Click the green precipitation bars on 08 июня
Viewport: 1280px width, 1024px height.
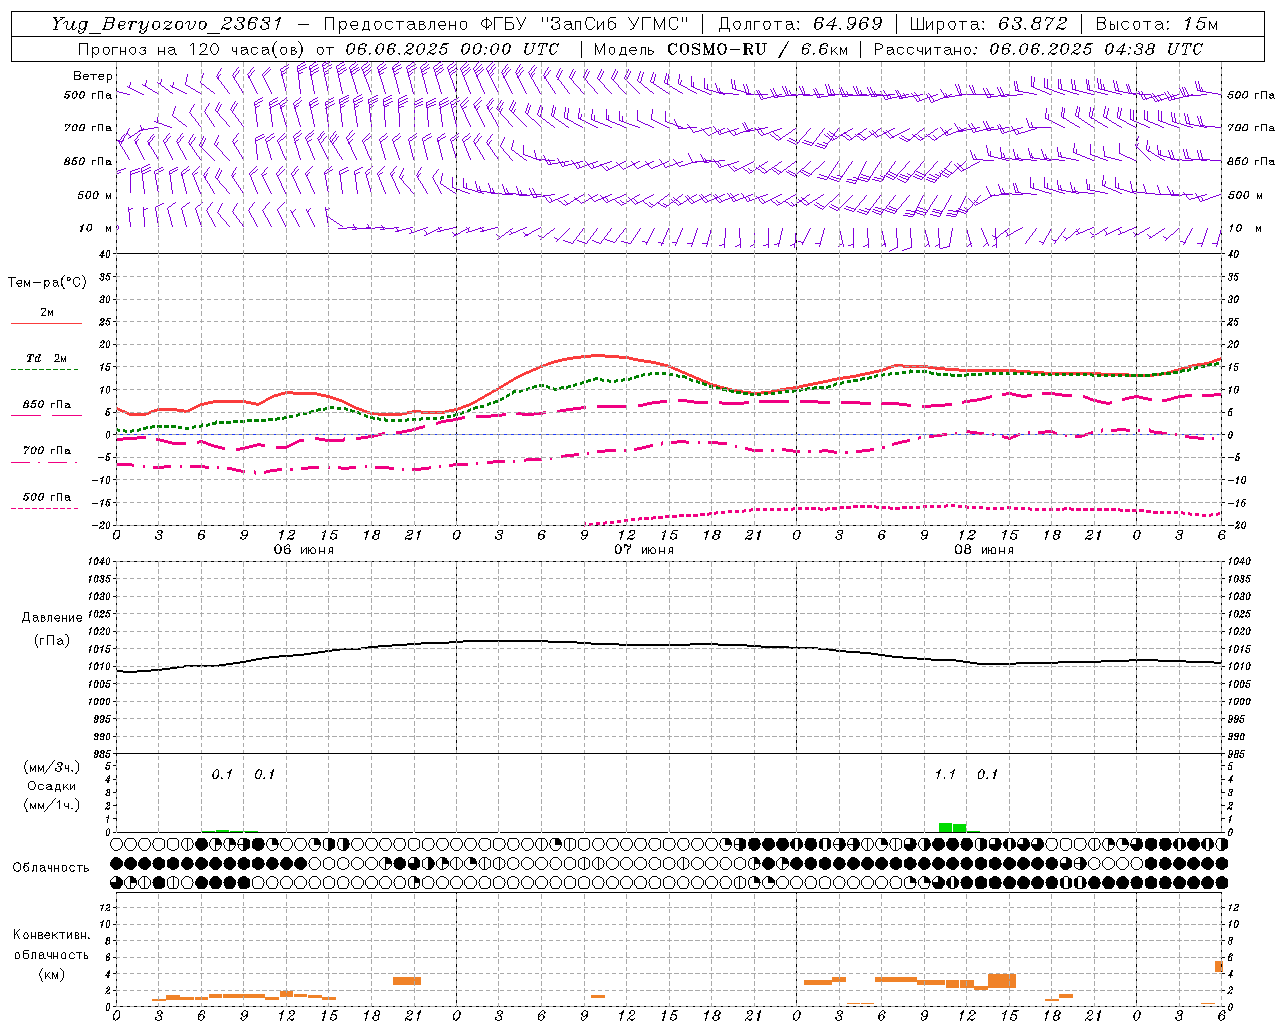(x=952, y=827)
